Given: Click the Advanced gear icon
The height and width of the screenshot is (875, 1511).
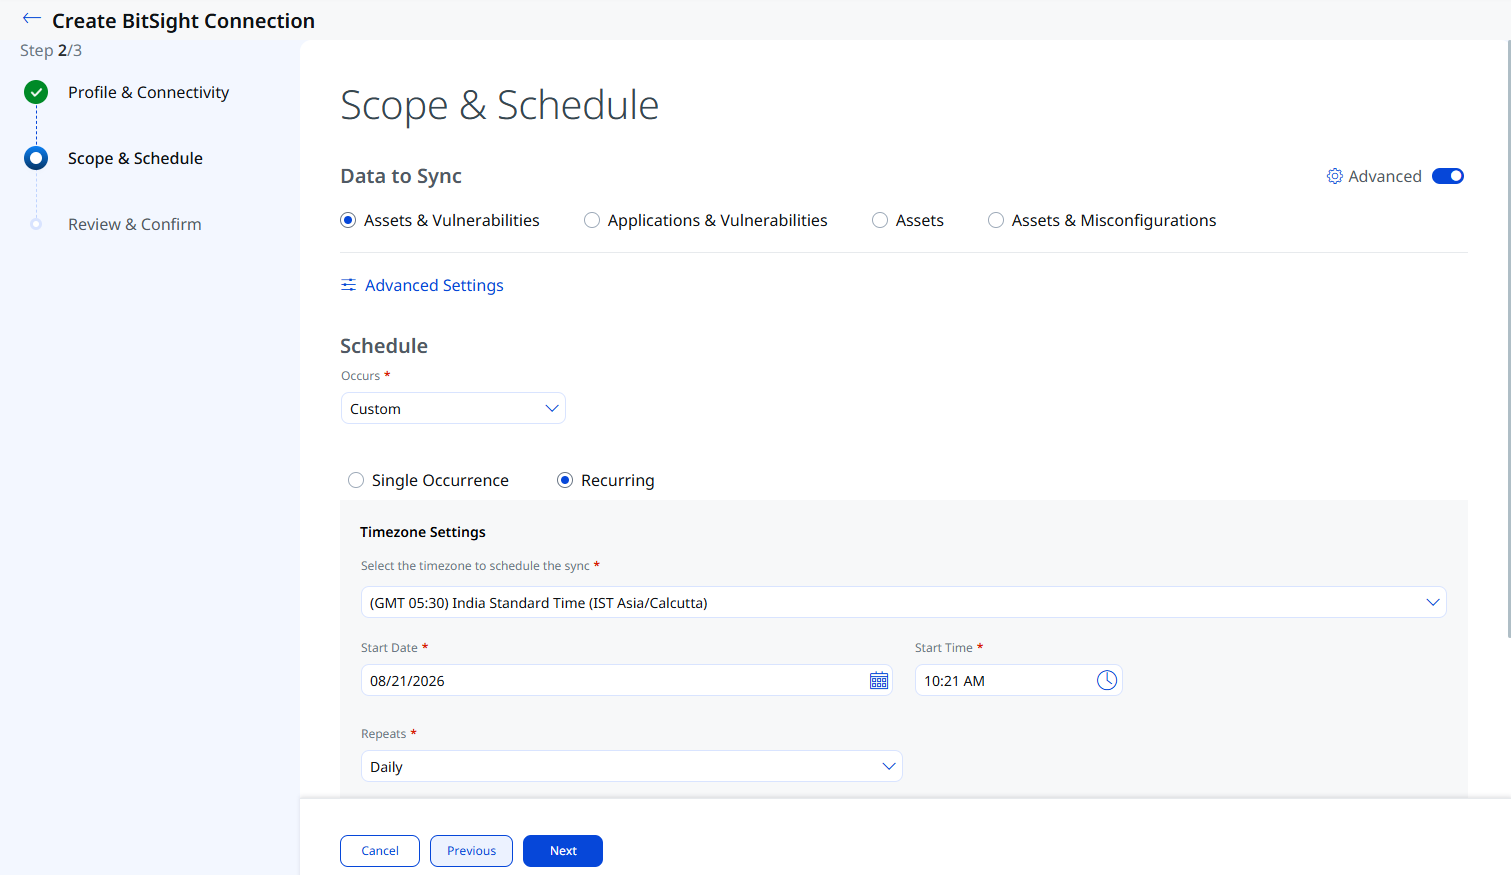Looking at the screenshot, I should (1335, 176).
